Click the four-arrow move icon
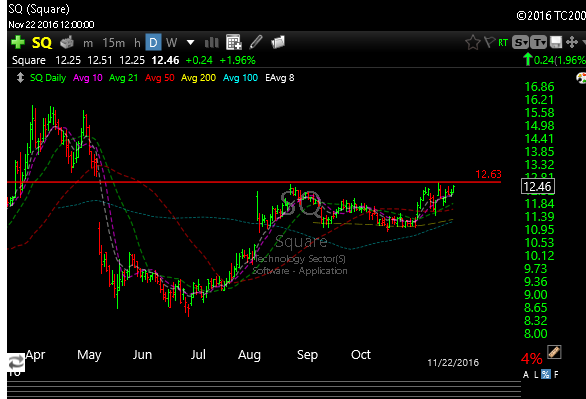The image size is (586, 399). point(571,42)
